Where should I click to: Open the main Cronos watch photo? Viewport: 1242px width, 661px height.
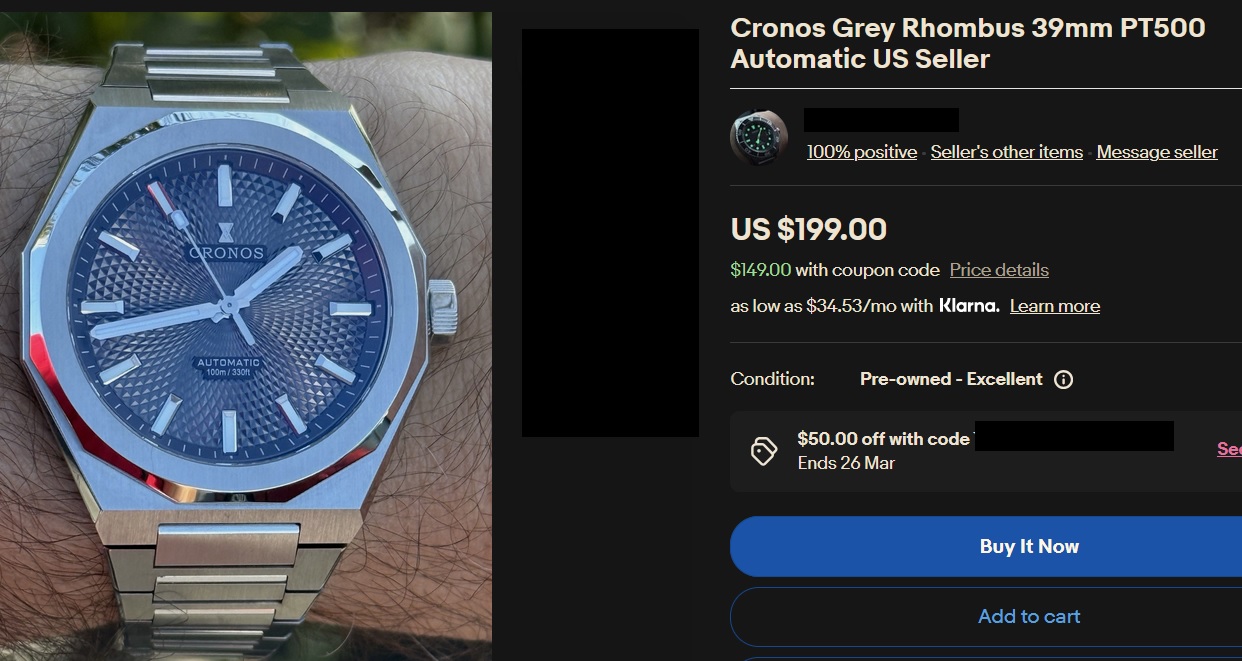tap(246, 336)
